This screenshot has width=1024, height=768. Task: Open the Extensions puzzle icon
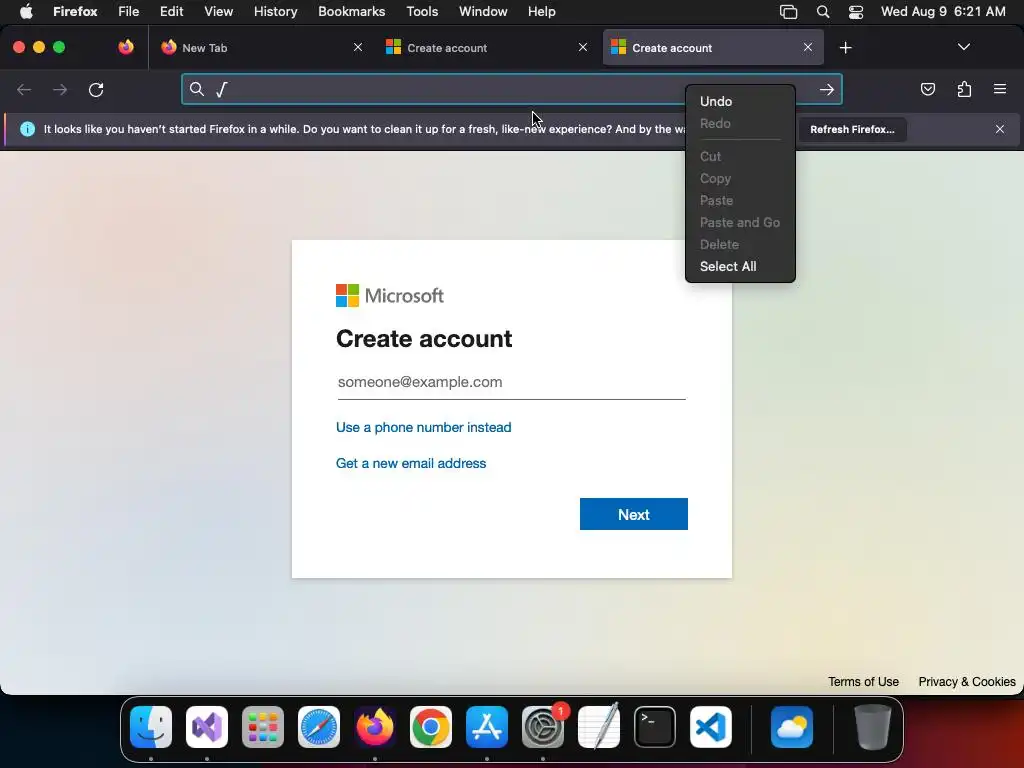click(964, 89)
